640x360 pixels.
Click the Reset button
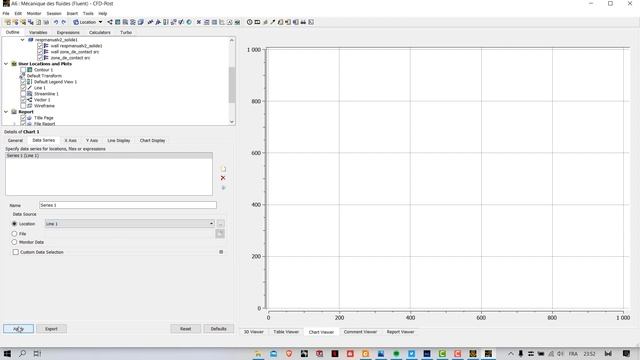[185, 329]
